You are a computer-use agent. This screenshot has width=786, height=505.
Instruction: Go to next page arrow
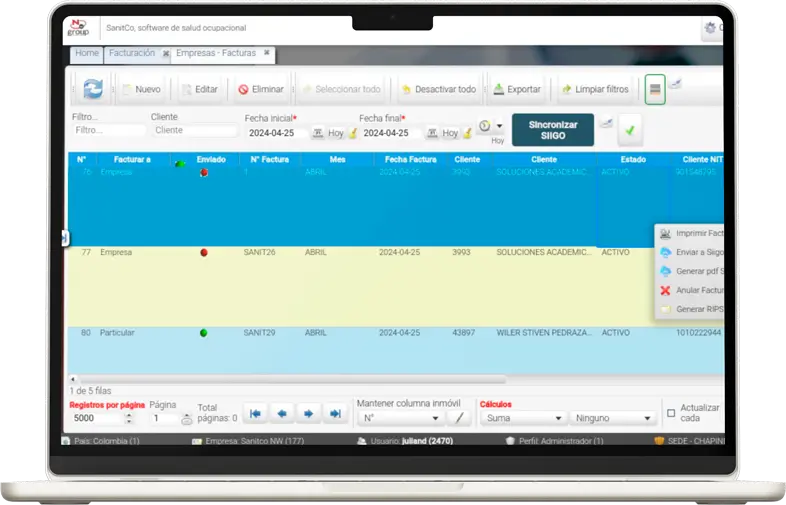click(x=308, y=414)
